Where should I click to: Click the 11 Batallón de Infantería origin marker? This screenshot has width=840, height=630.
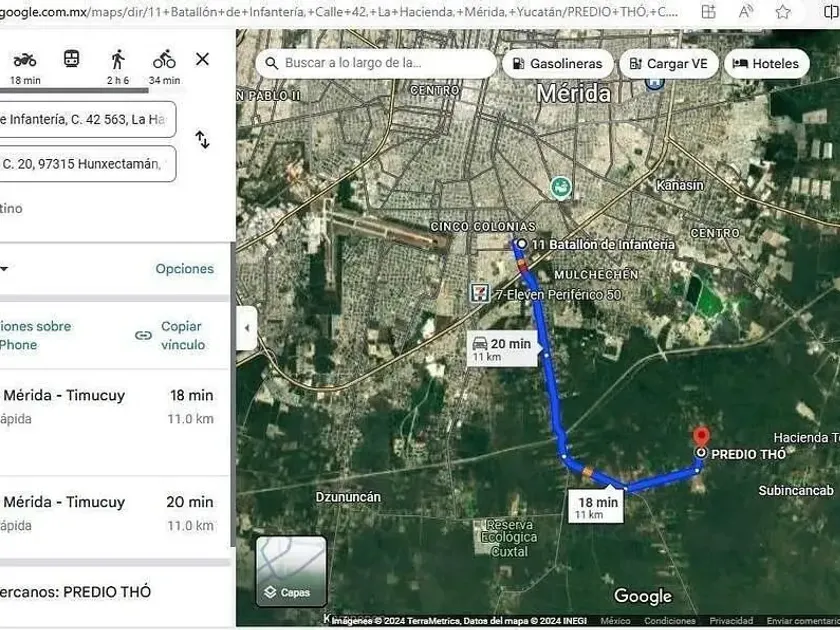pyautogui.click(x=521, y=244)
